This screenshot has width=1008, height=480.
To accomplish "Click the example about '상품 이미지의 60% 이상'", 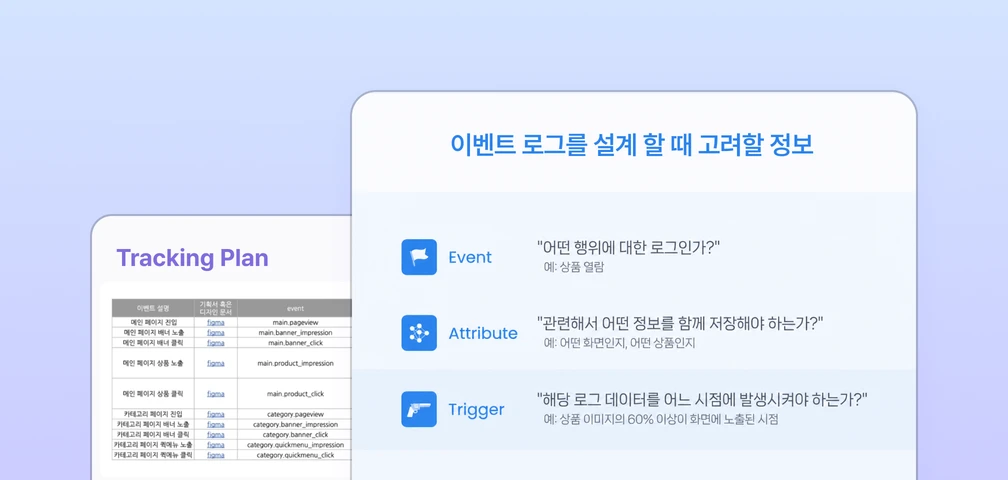I will 662,420.
